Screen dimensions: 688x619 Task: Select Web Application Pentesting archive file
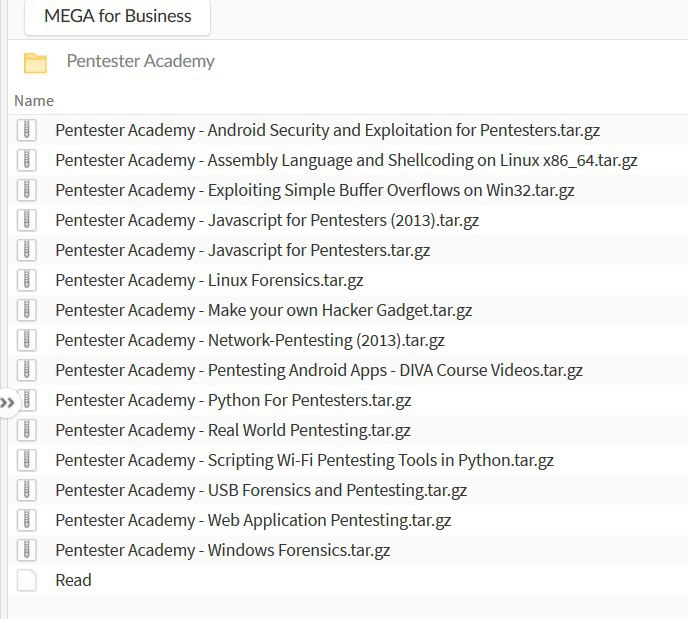[253, 520]
